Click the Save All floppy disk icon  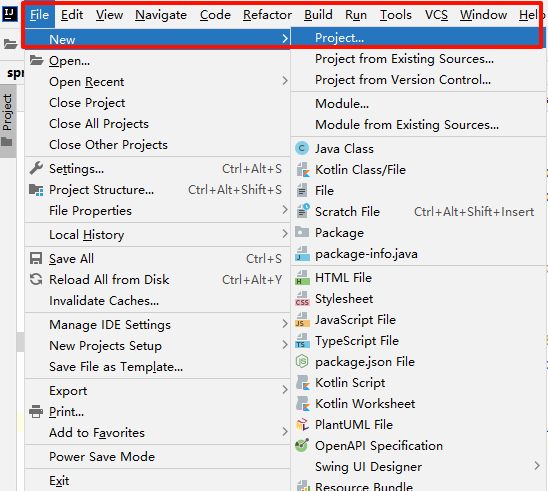pos(36,259)
